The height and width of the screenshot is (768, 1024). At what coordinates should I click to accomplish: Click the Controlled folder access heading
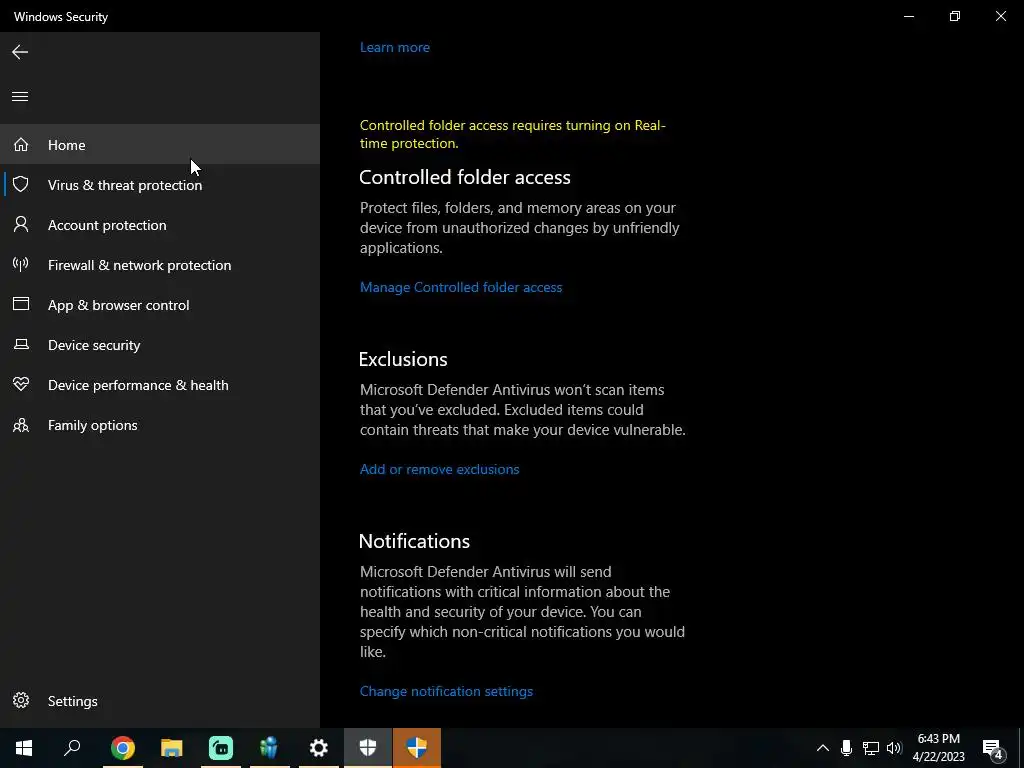(x=464, y=177)
